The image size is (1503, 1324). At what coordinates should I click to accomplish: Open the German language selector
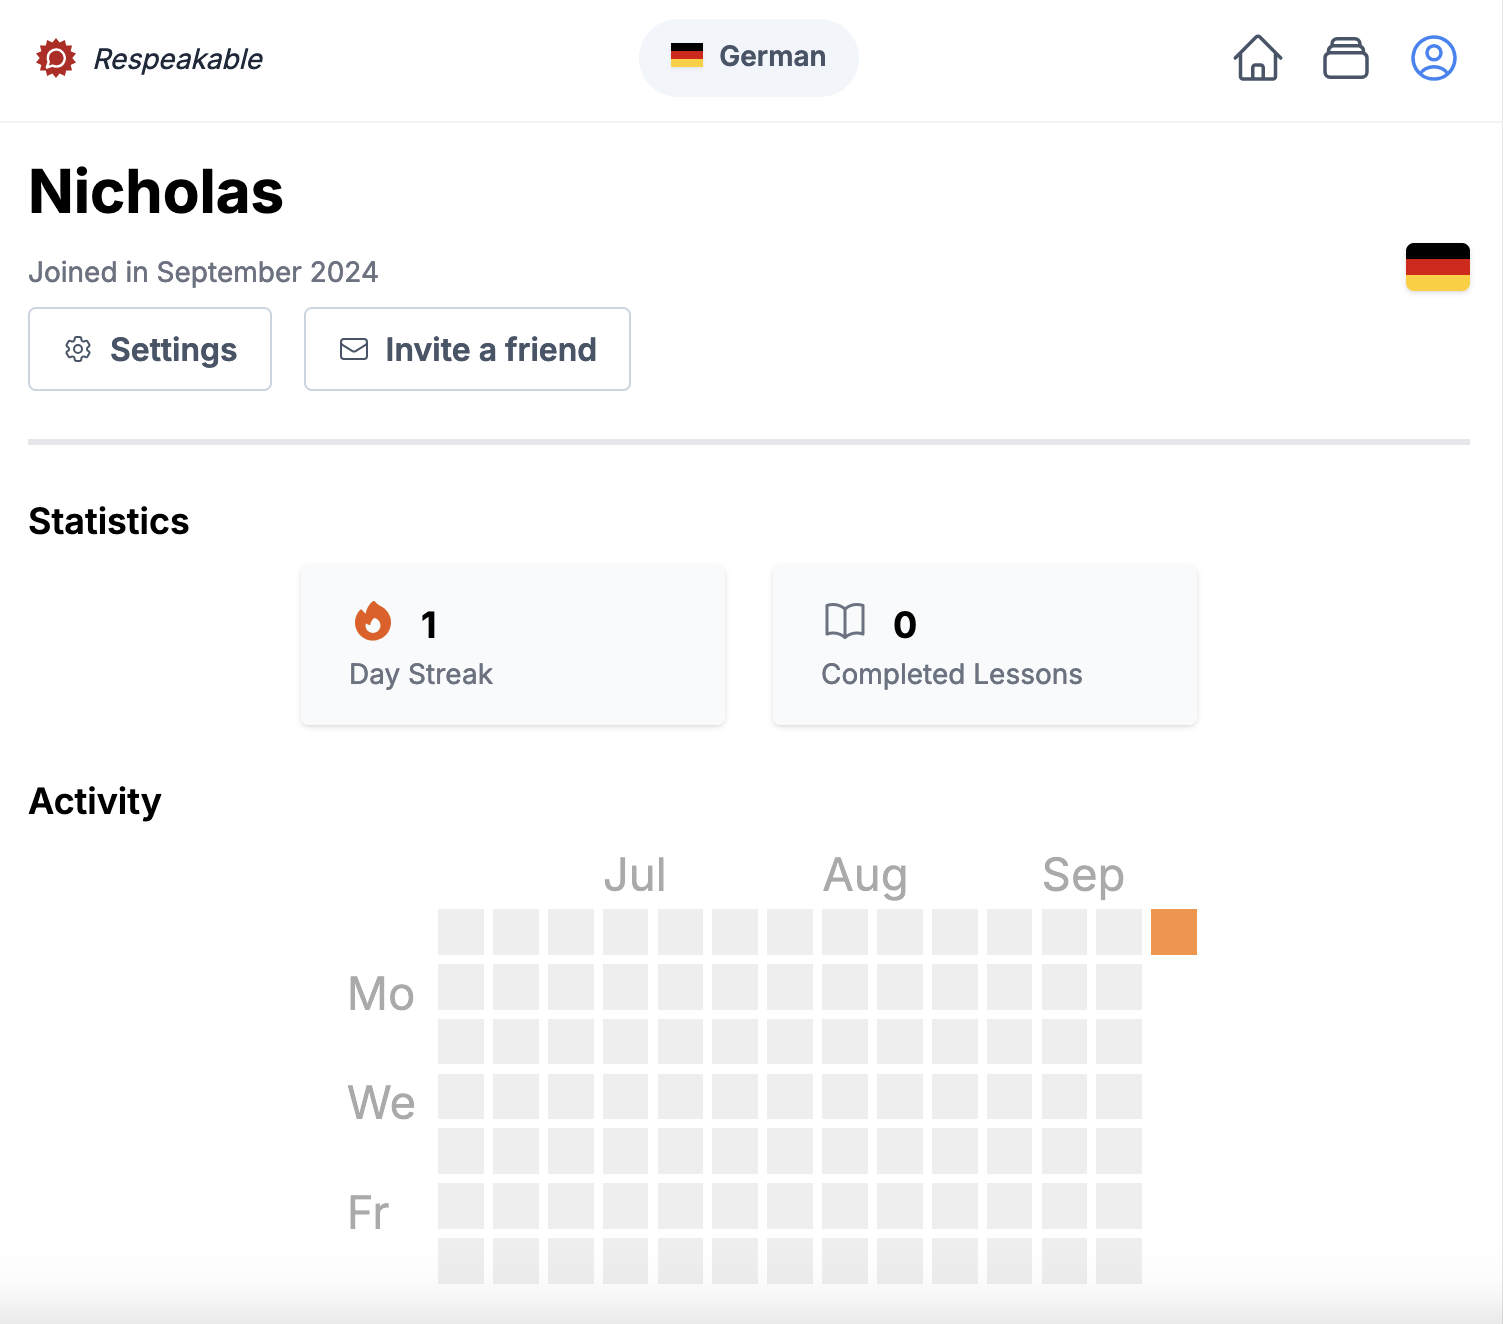pos(748,57)
